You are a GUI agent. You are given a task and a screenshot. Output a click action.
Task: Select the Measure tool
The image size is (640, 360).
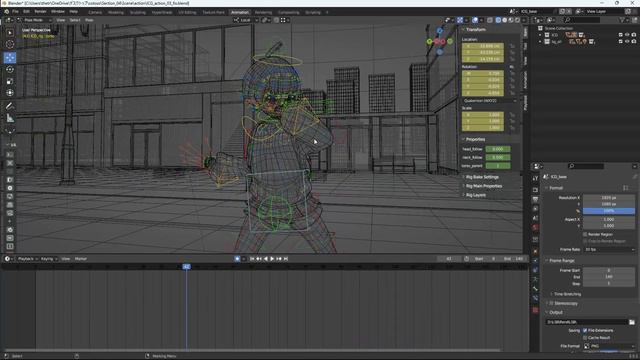click(10, 118)
